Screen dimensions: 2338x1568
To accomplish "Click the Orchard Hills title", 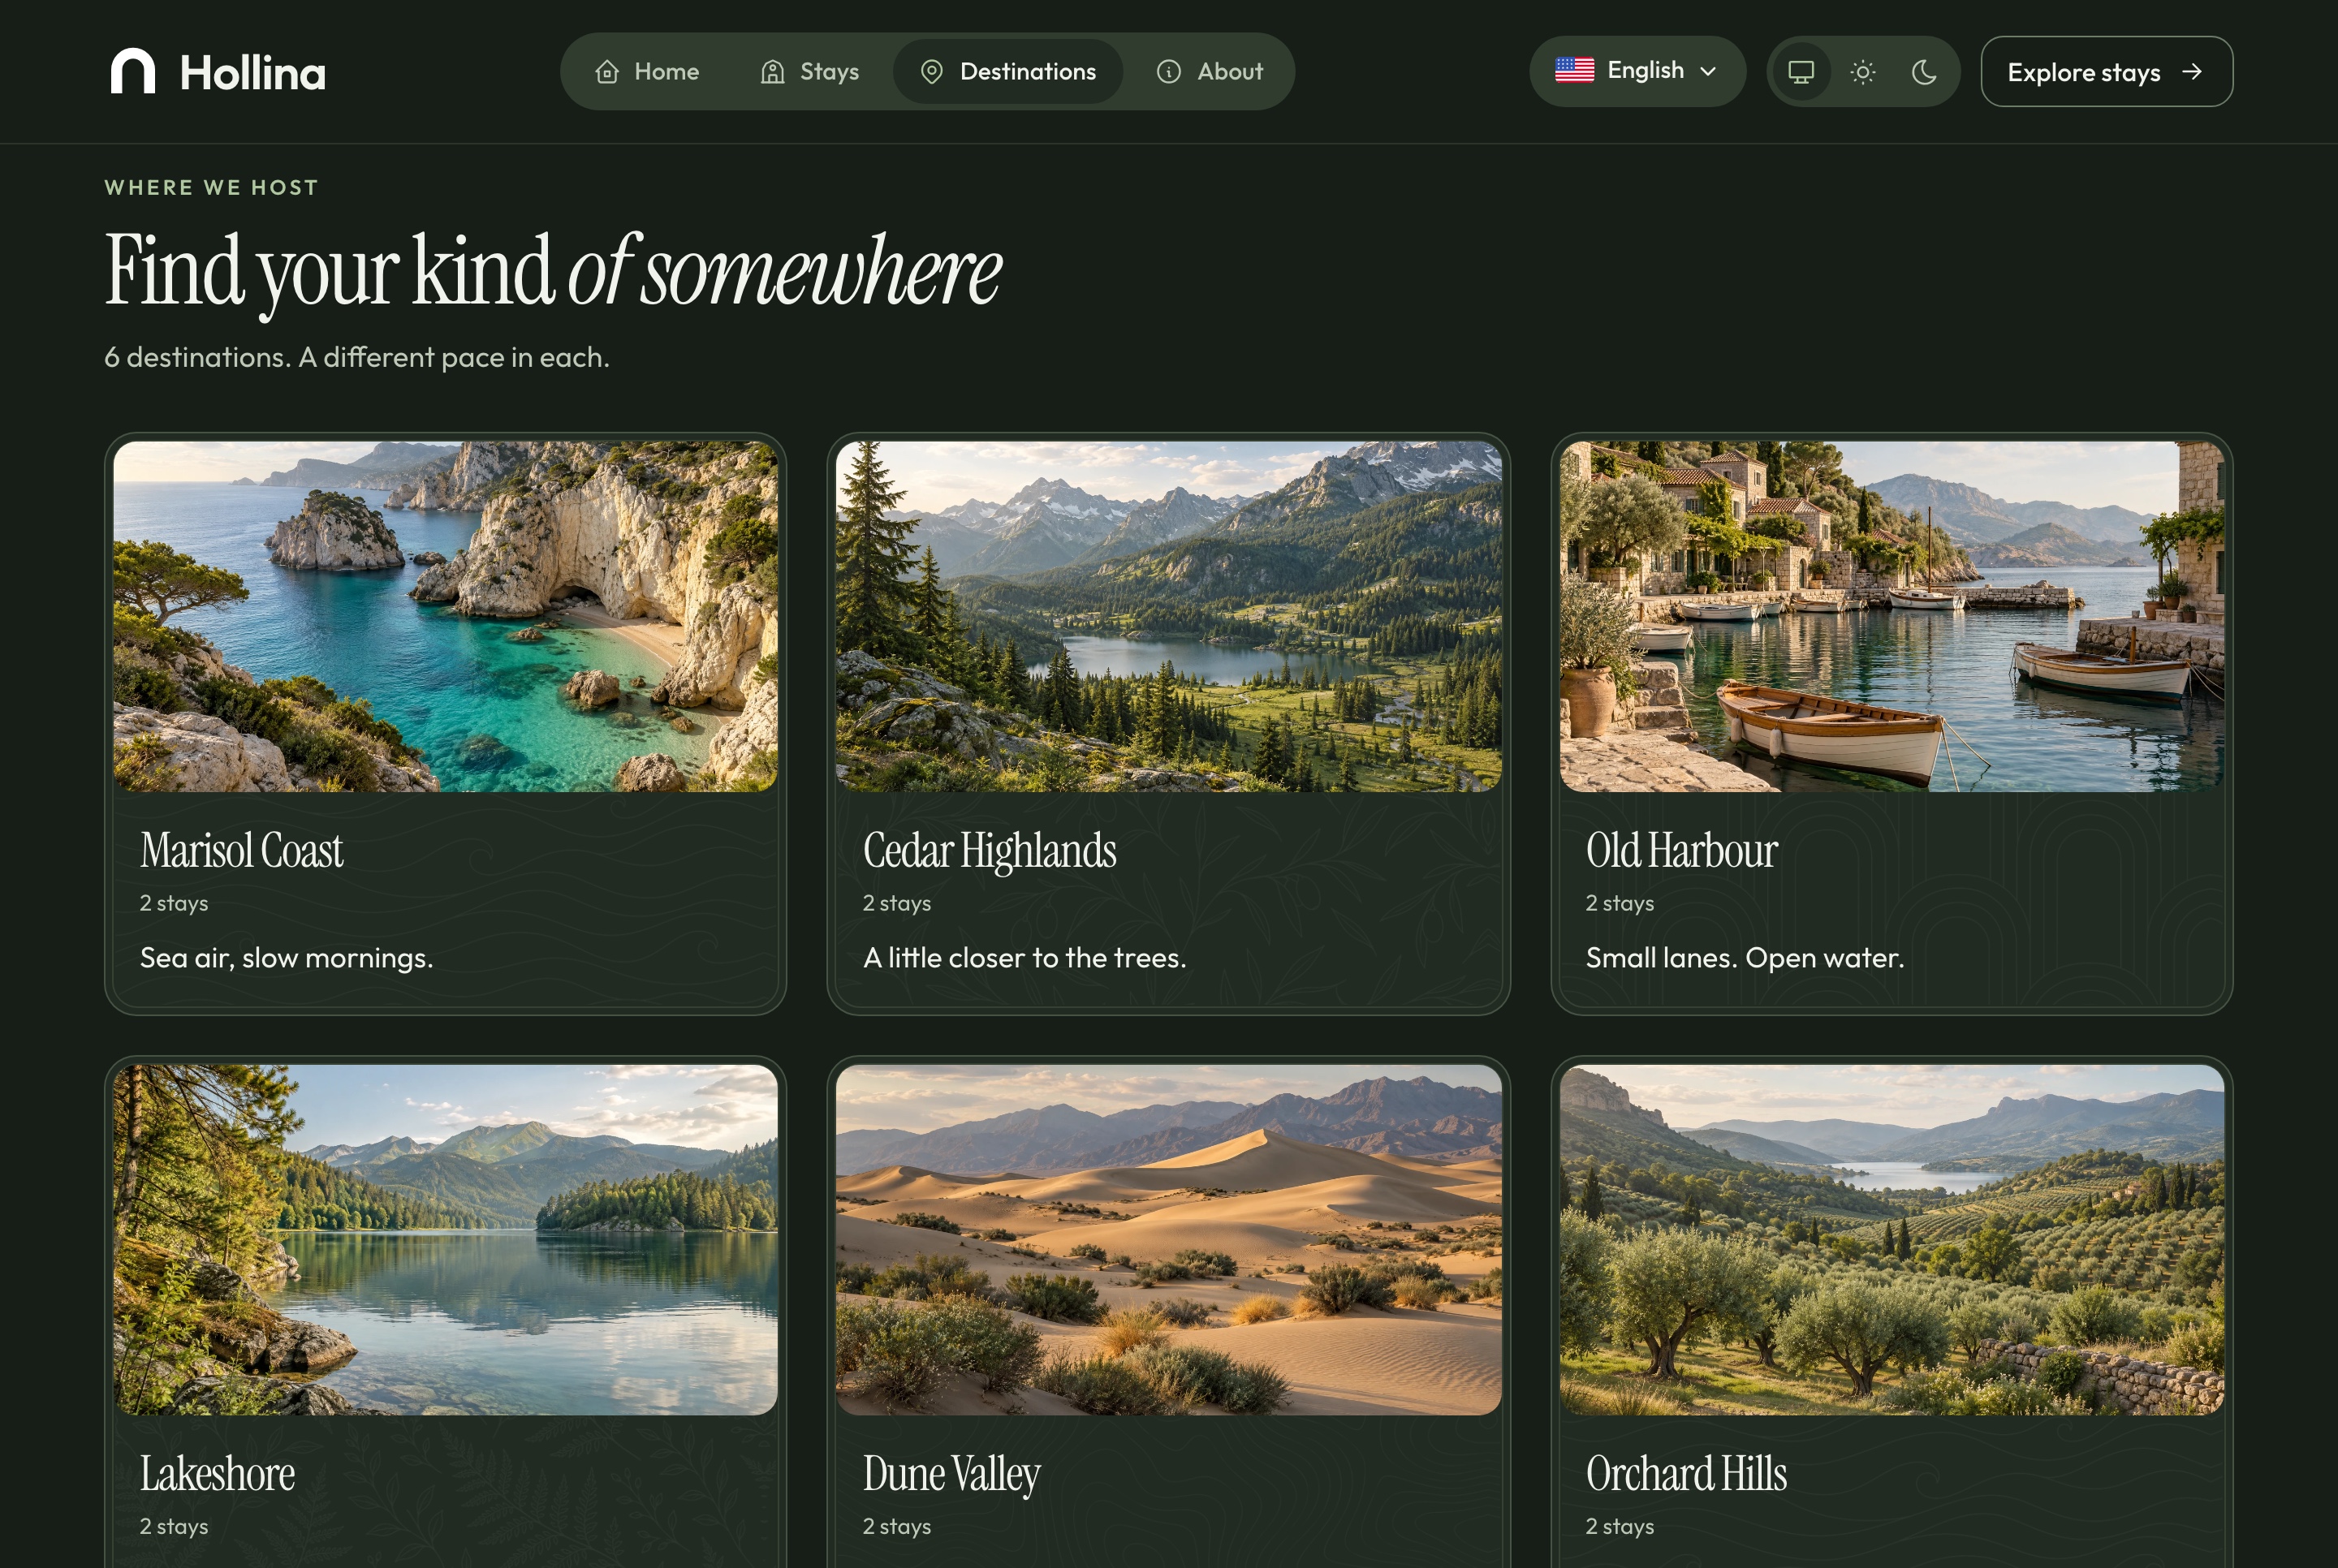I will (1686, 1474).
